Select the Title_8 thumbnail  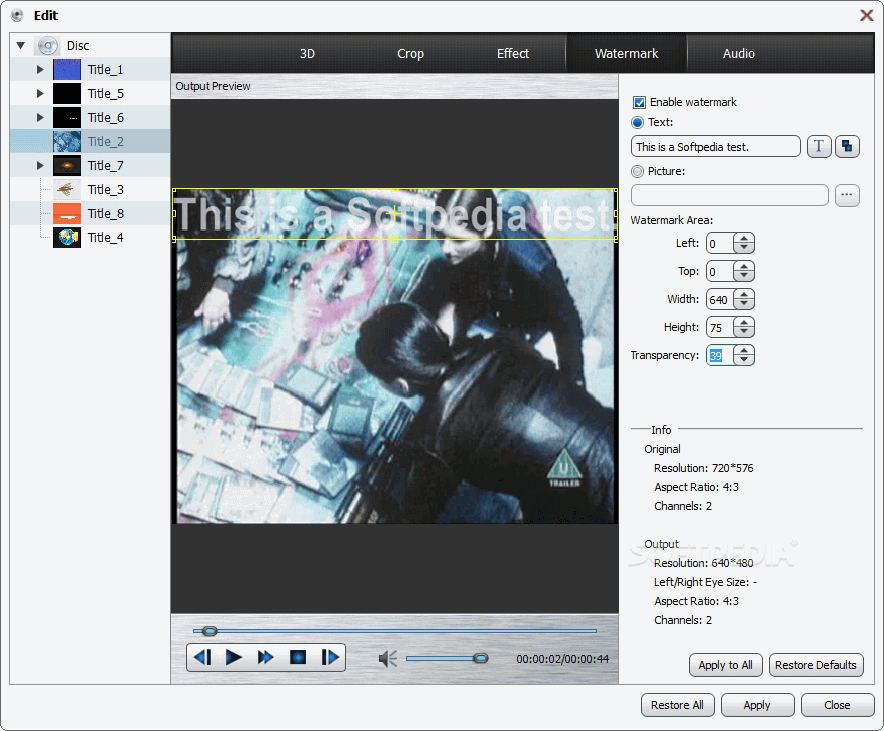click(67, 214)
